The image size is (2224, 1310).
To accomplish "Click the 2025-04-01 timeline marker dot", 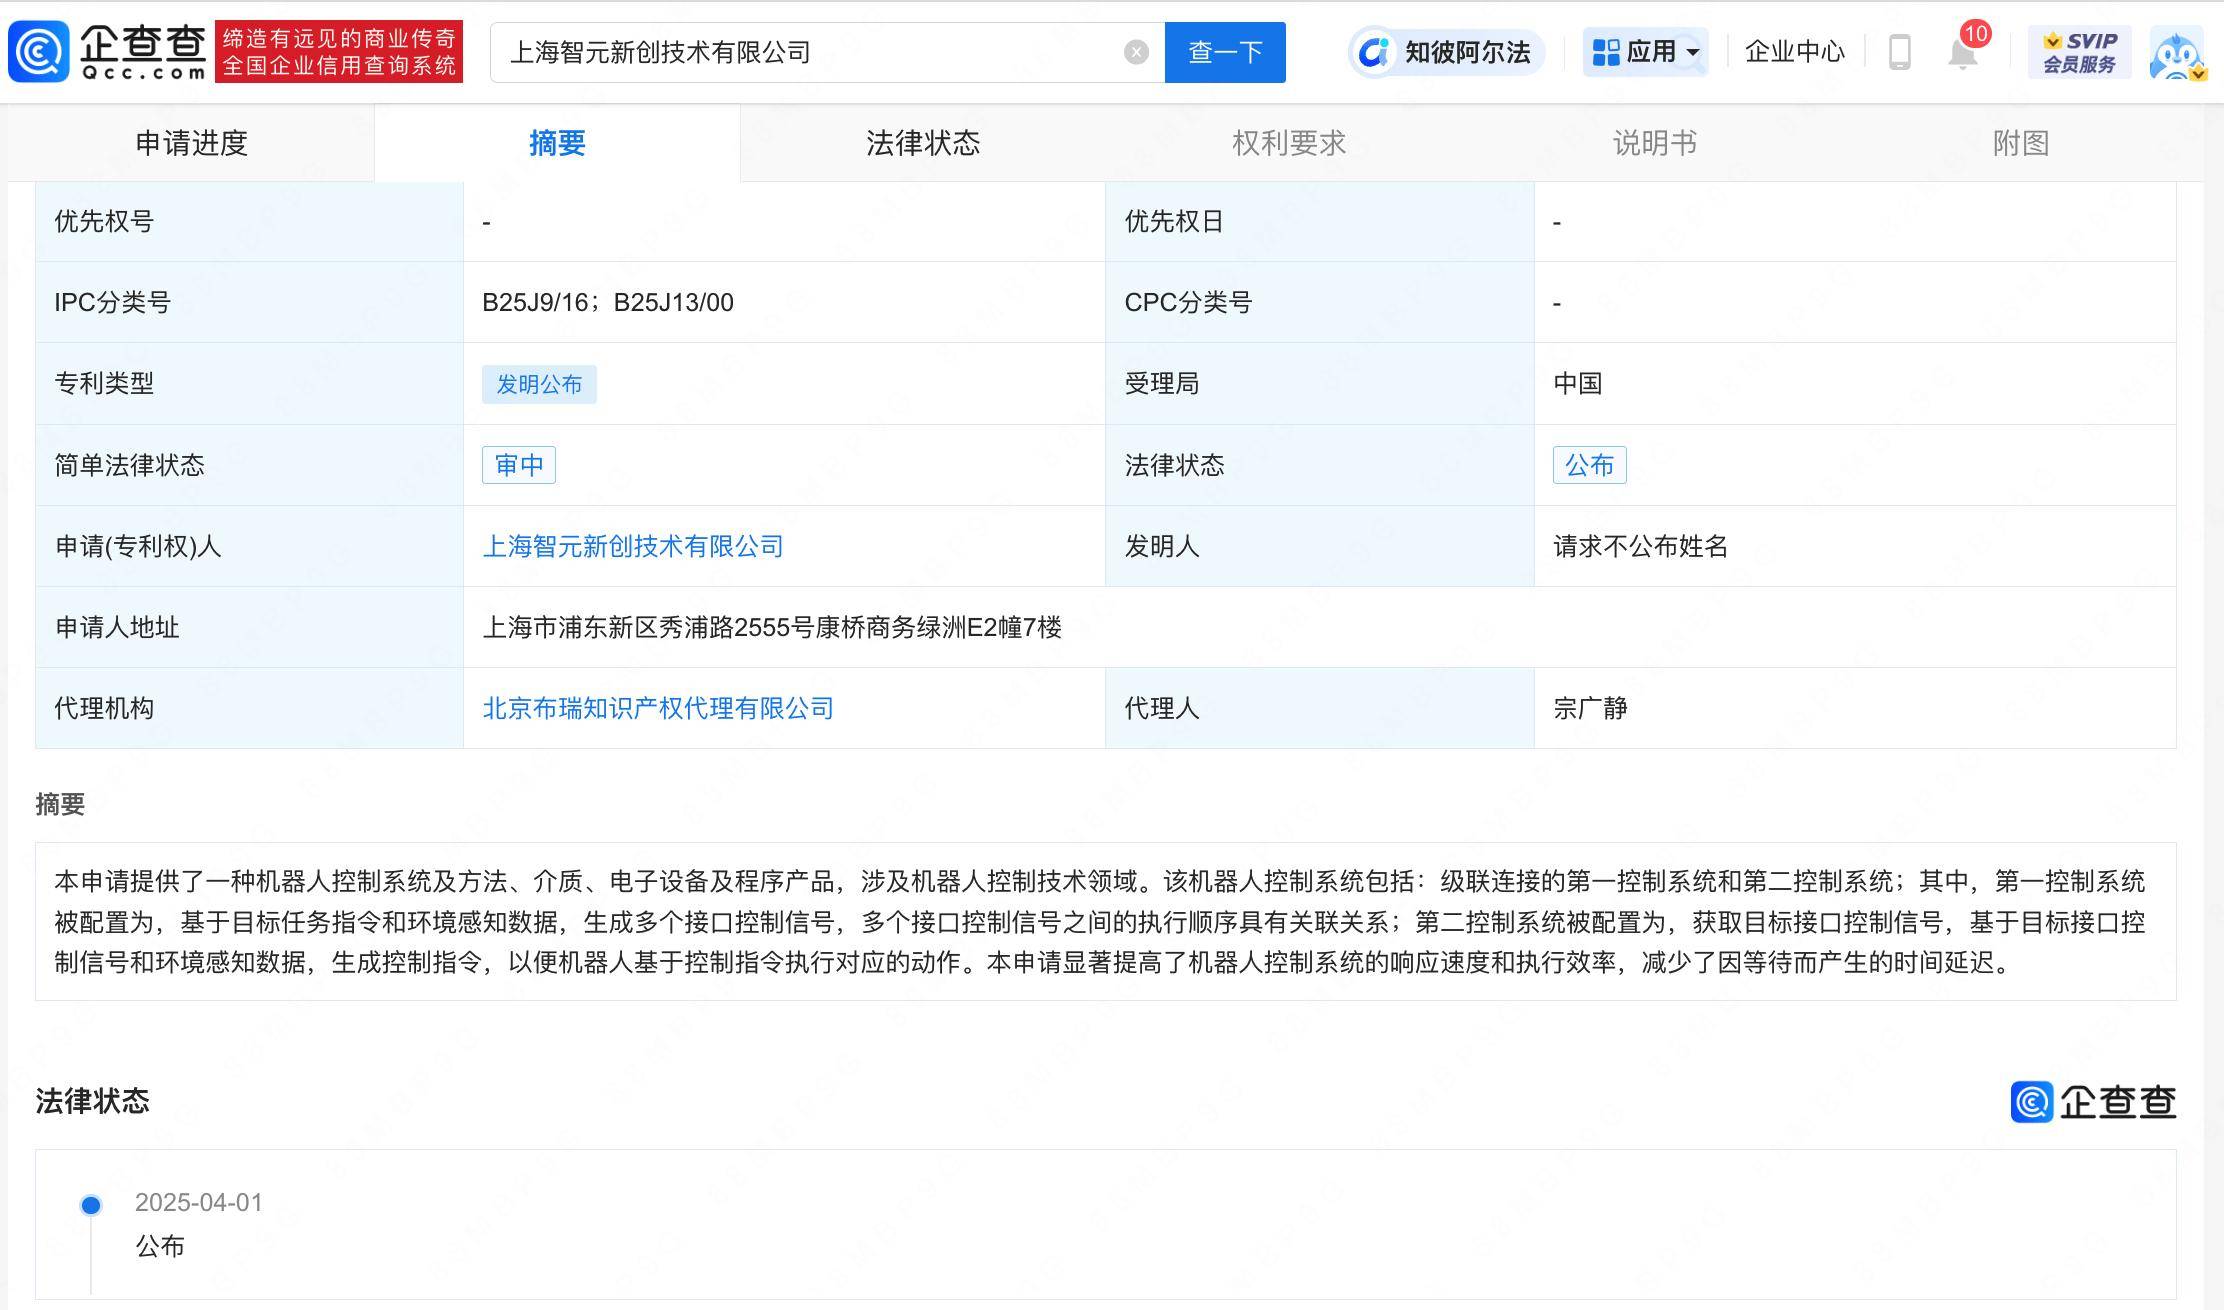I will tap(91, 1205).
